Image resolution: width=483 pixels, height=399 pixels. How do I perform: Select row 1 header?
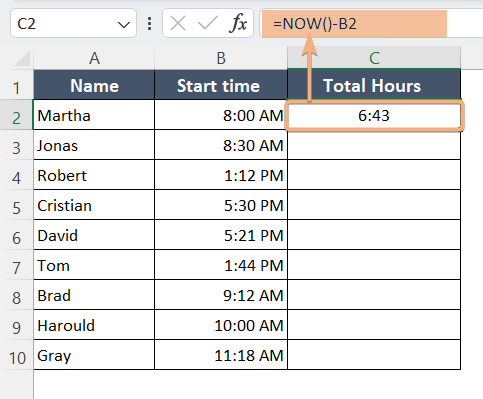tap(17, 85)
